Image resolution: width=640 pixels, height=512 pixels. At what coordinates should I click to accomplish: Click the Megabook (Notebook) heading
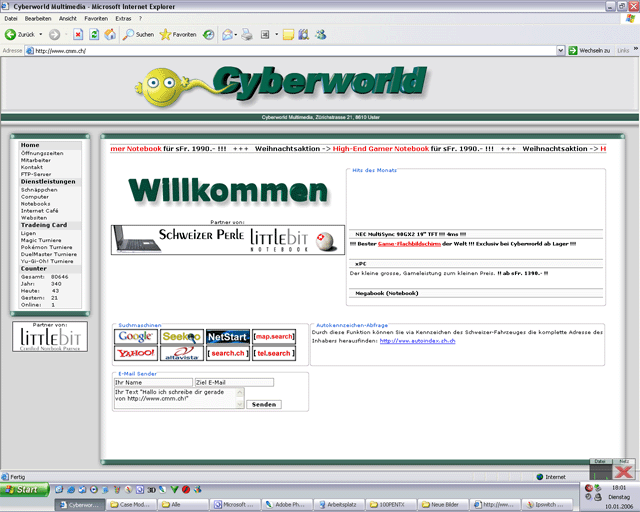[387, 293]
